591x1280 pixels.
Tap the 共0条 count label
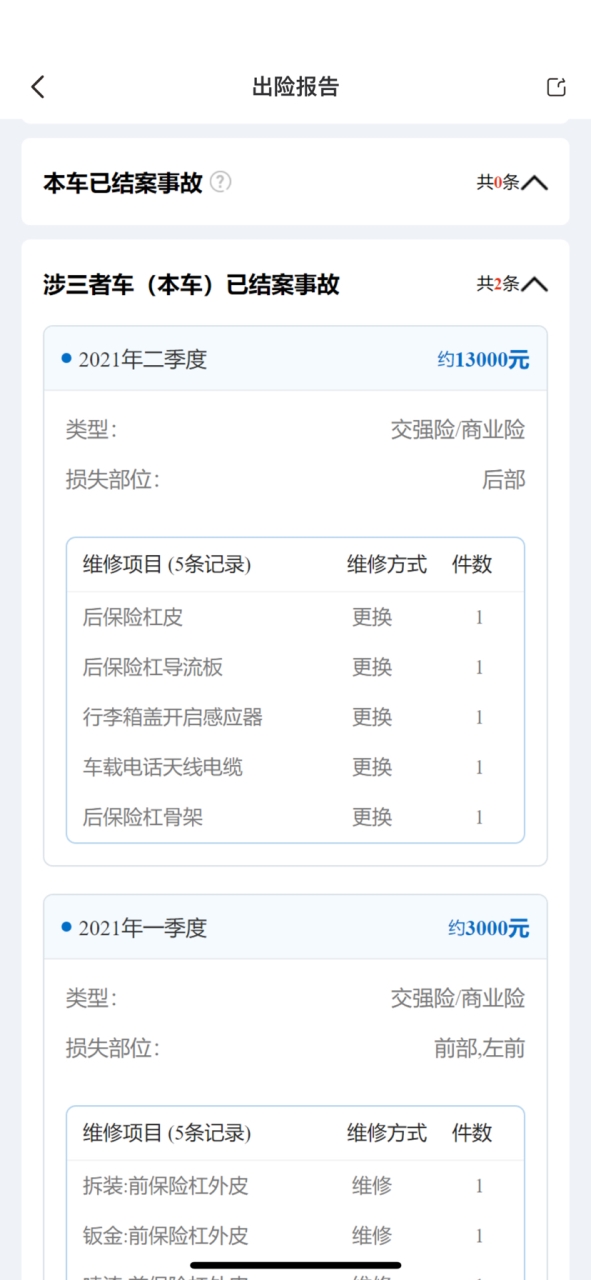498,183
